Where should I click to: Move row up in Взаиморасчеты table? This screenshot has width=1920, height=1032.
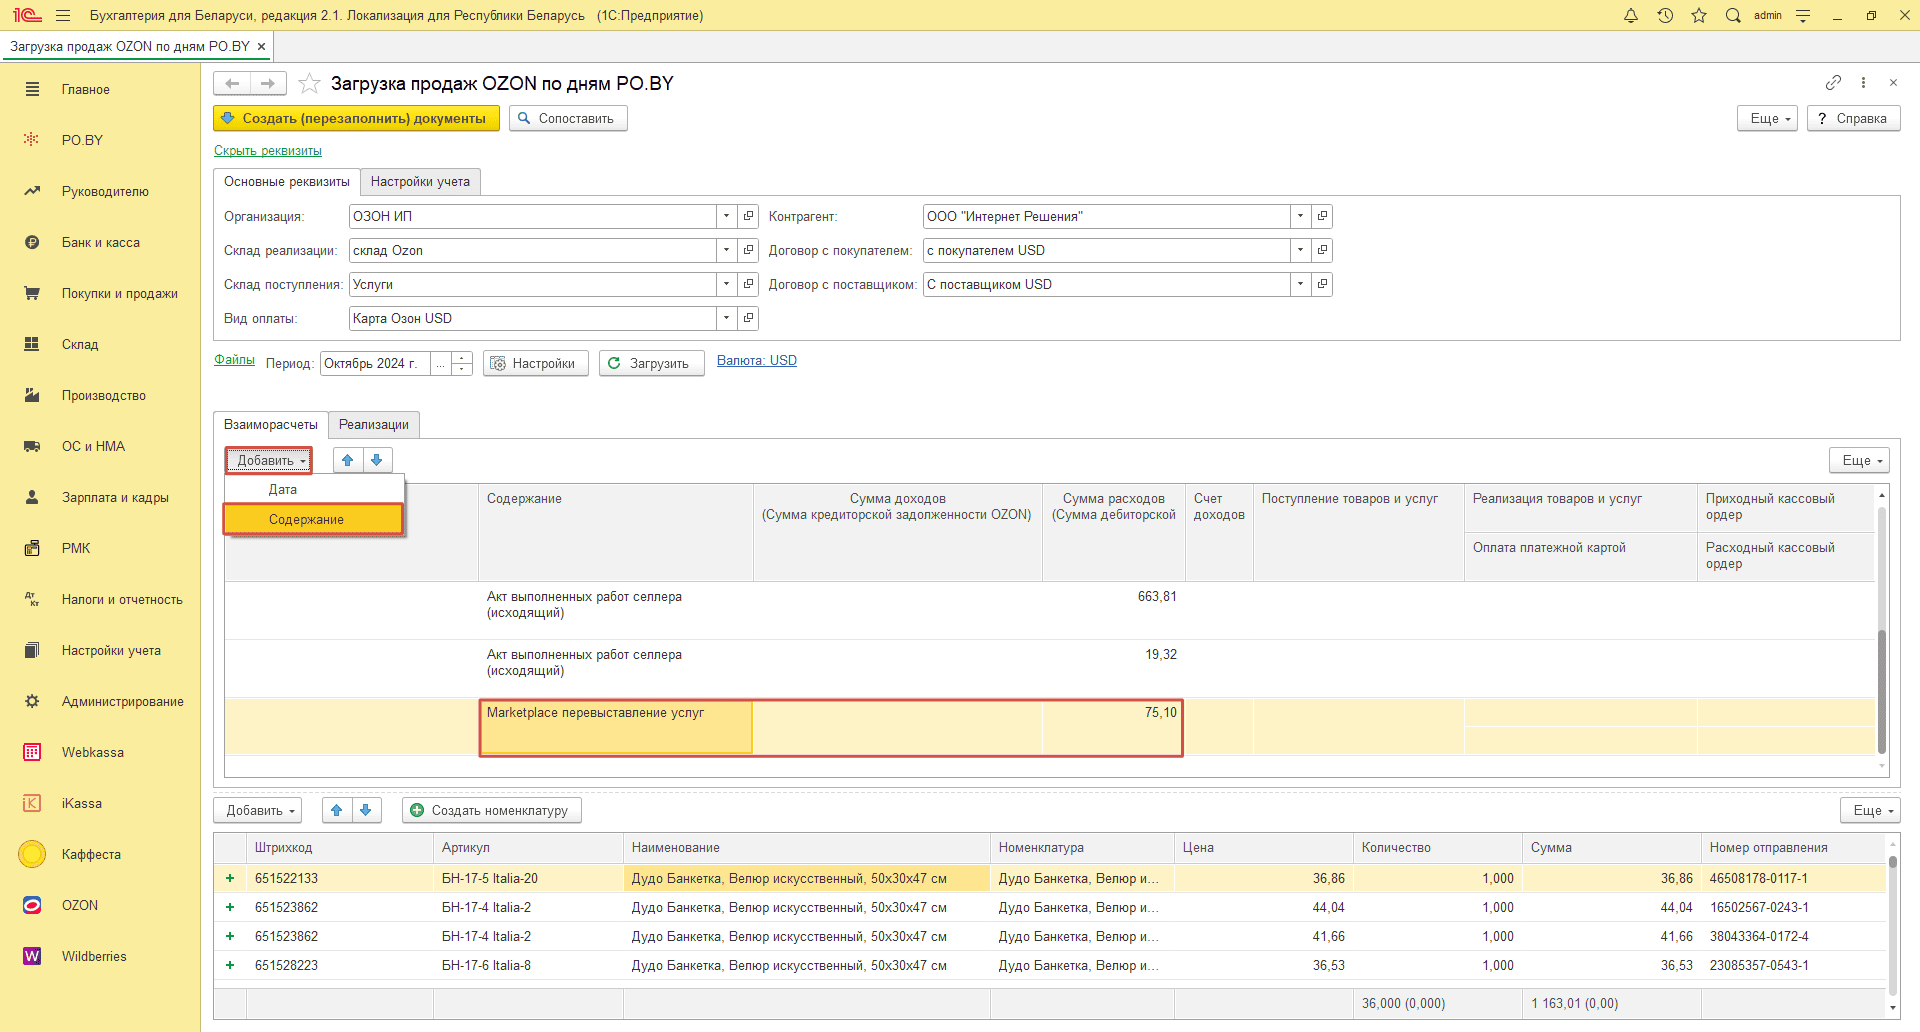[348, 460]
